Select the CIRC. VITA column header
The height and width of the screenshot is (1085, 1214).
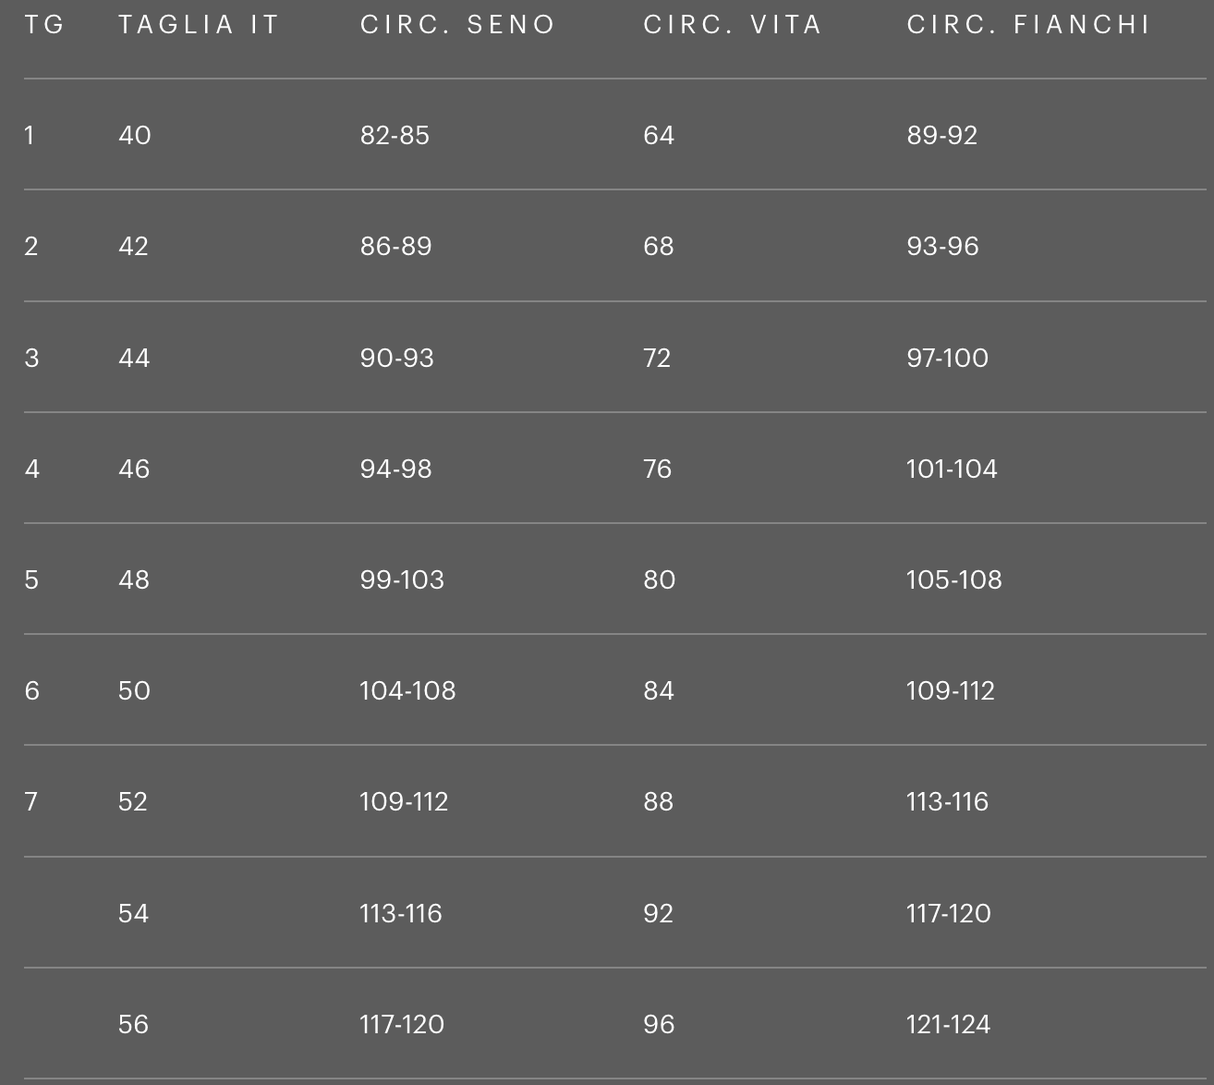[732, 25]
